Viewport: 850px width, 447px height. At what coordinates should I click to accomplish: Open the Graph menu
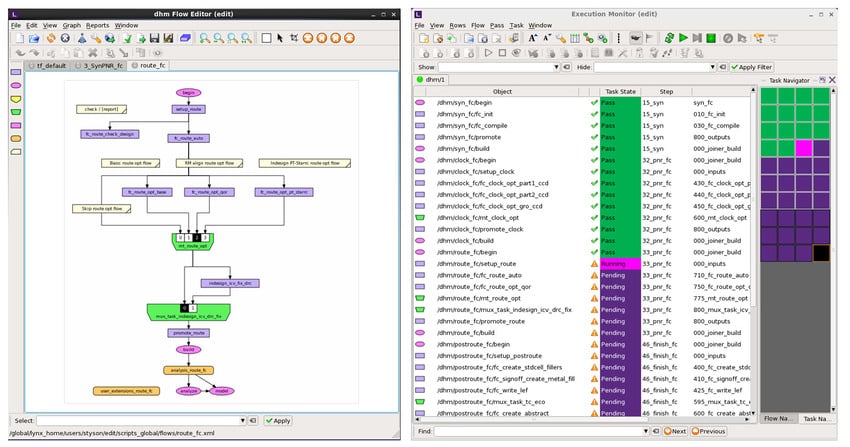[71, 25]
